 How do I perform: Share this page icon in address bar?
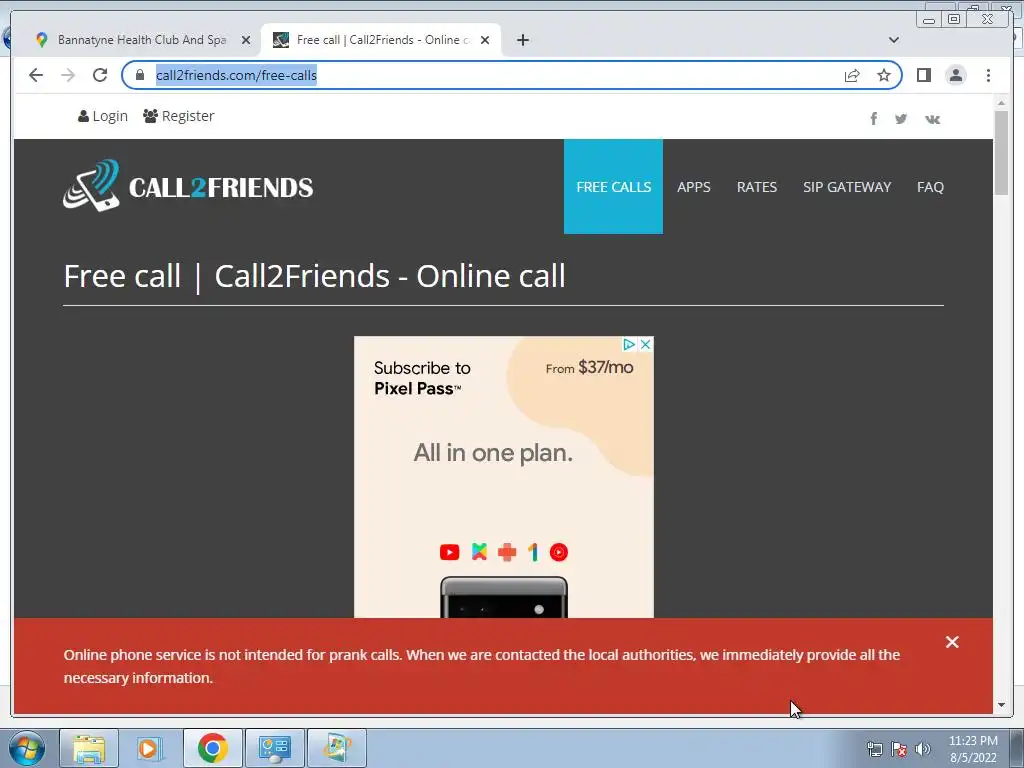pos(852,75)
